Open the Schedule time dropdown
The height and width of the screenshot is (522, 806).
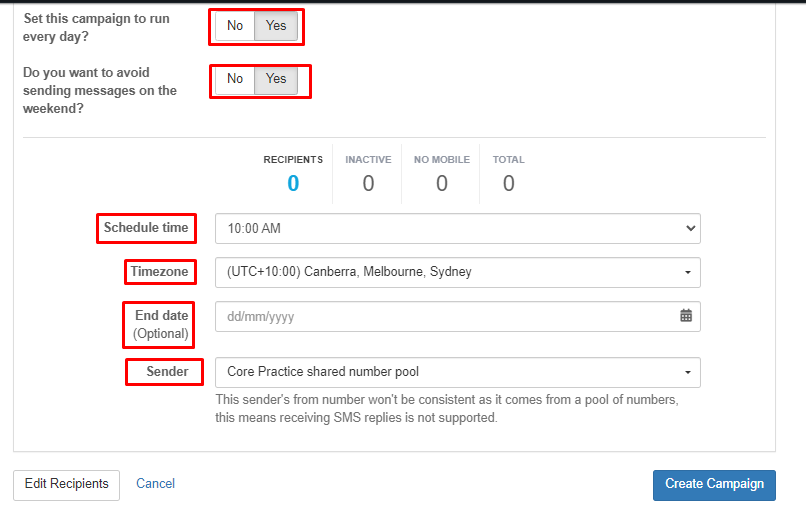(457, 229)
